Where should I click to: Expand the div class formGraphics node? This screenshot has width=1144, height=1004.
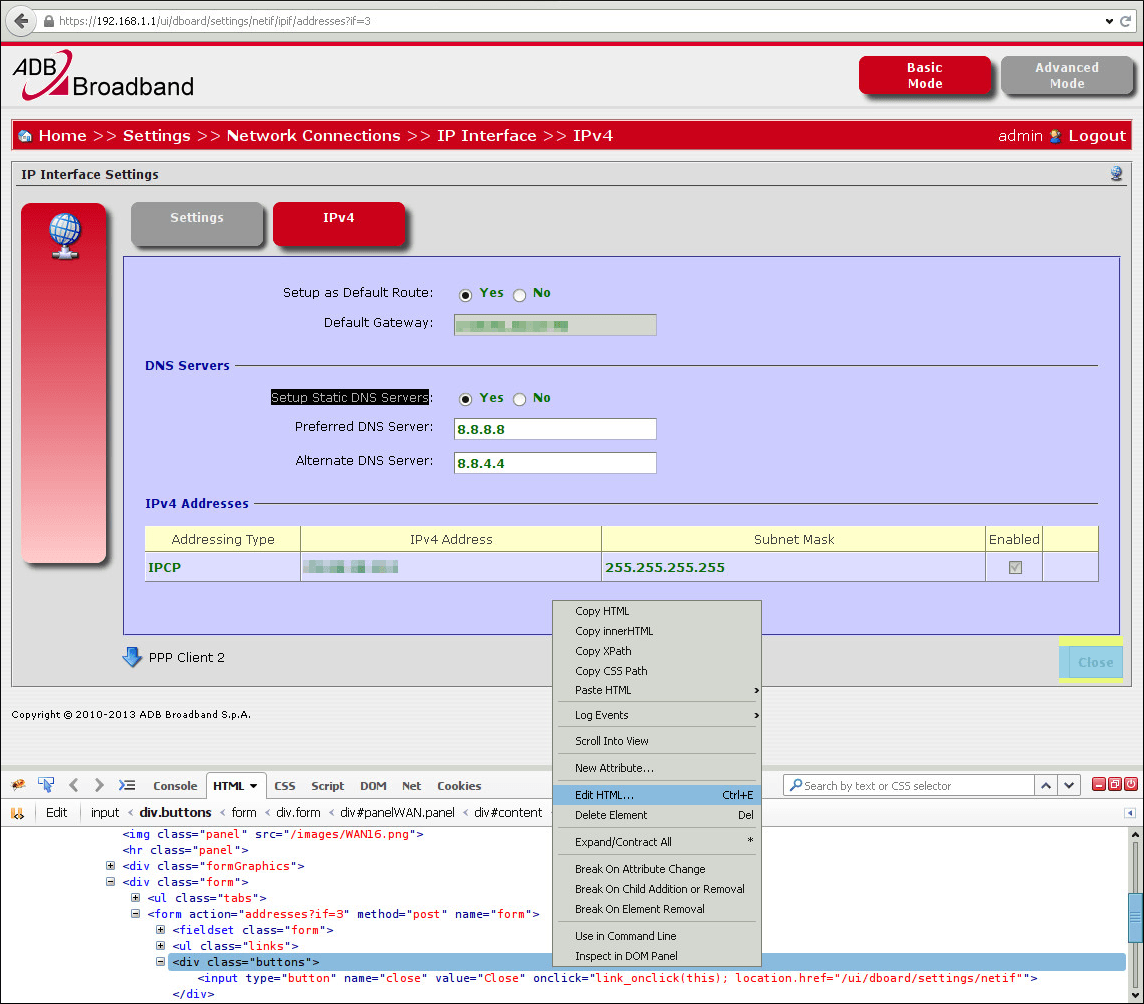click(x=110, y=865)
